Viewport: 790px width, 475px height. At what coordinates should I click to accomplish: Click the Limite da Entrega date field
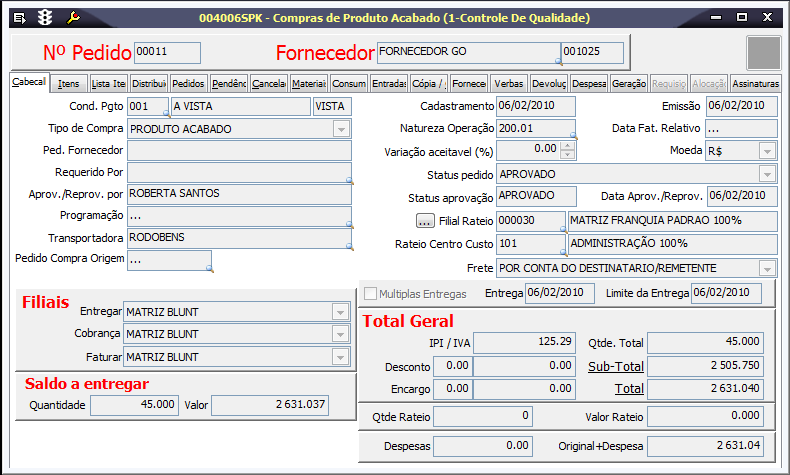tap(726, 293)
